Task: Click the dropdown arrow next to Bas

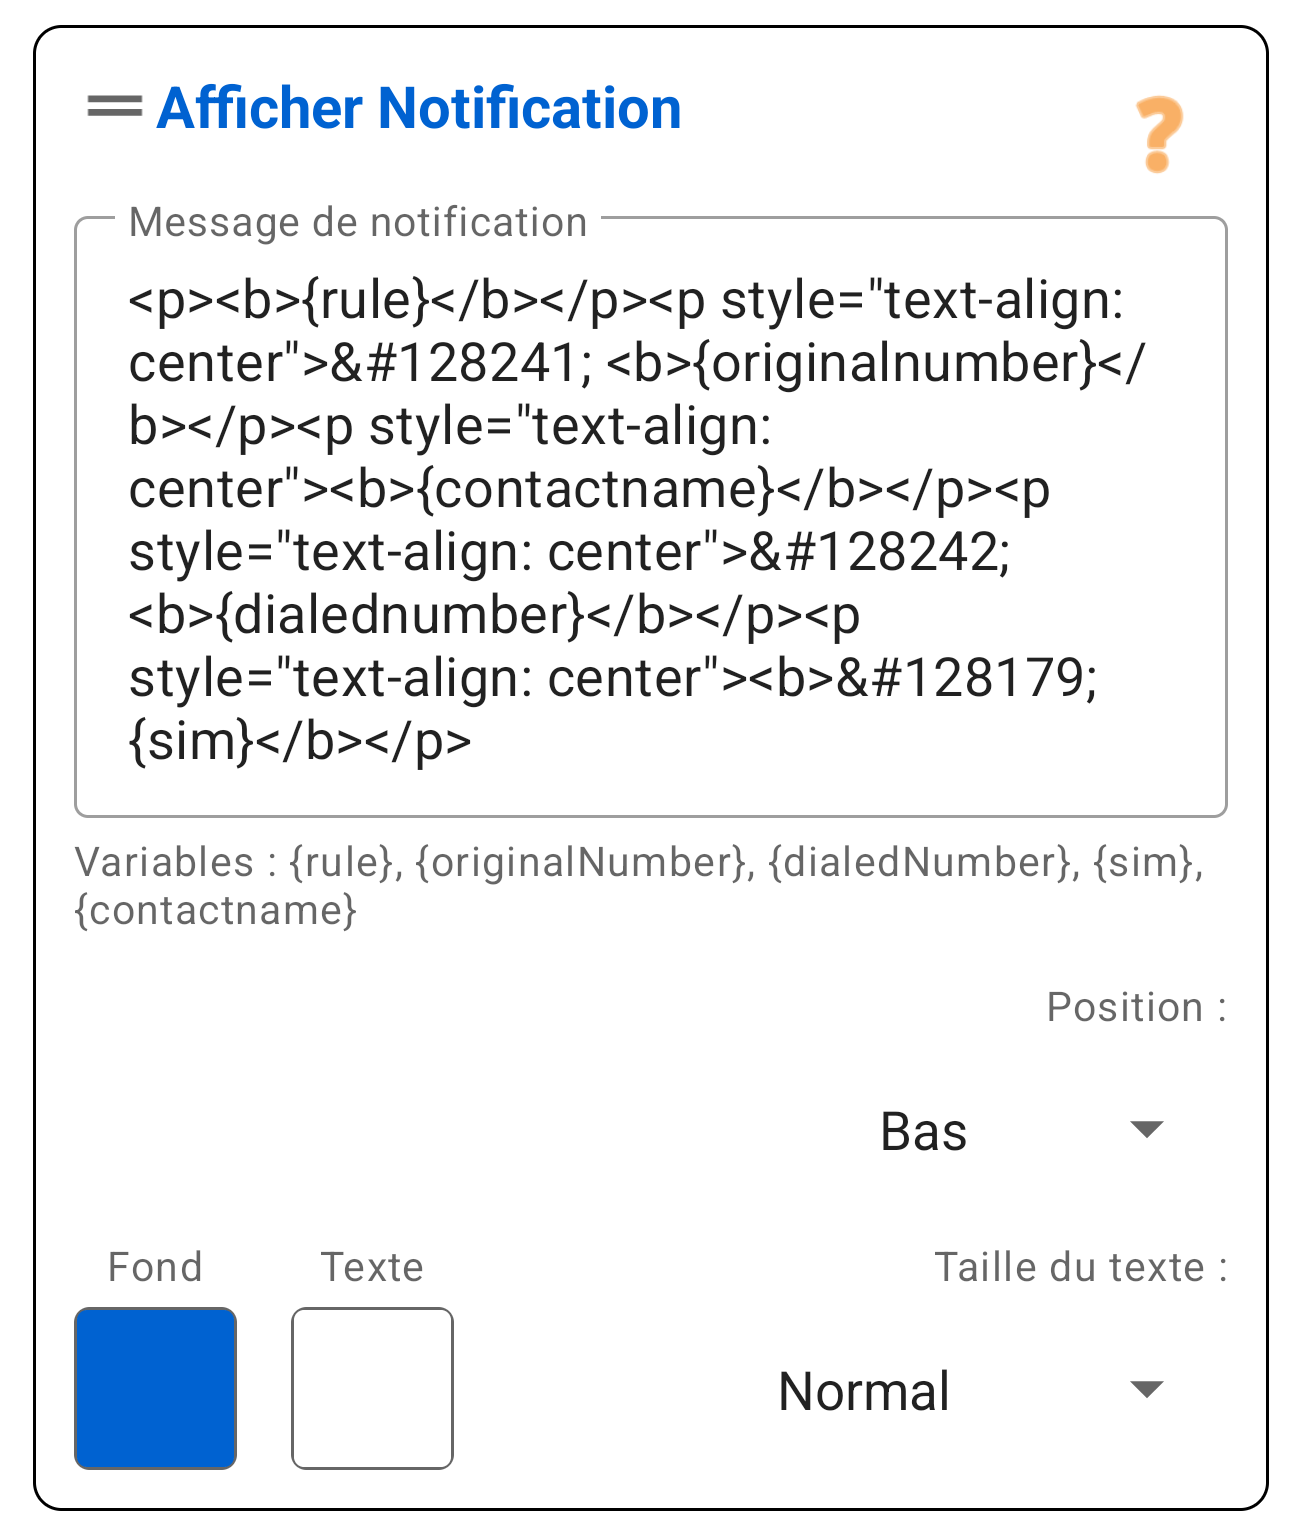Action: (x=1146, y=1131)
